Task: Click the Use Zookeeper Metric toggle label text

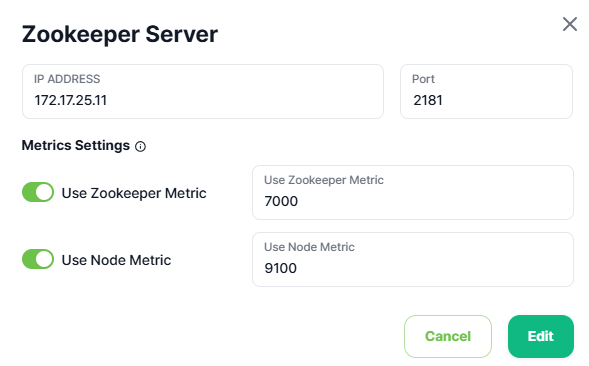Action: point(134,193)
